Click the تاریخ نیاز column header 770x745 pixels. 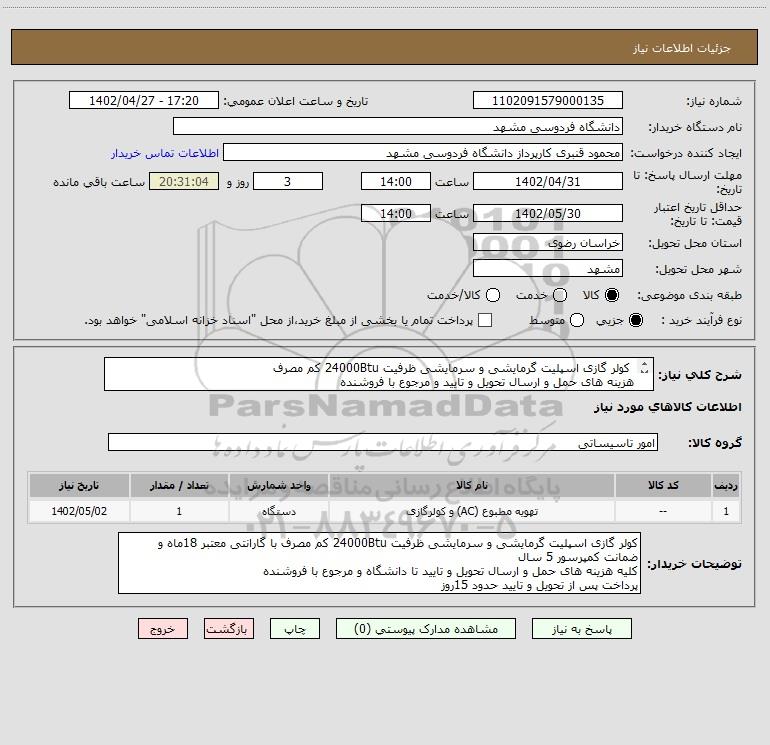(79, 486)
